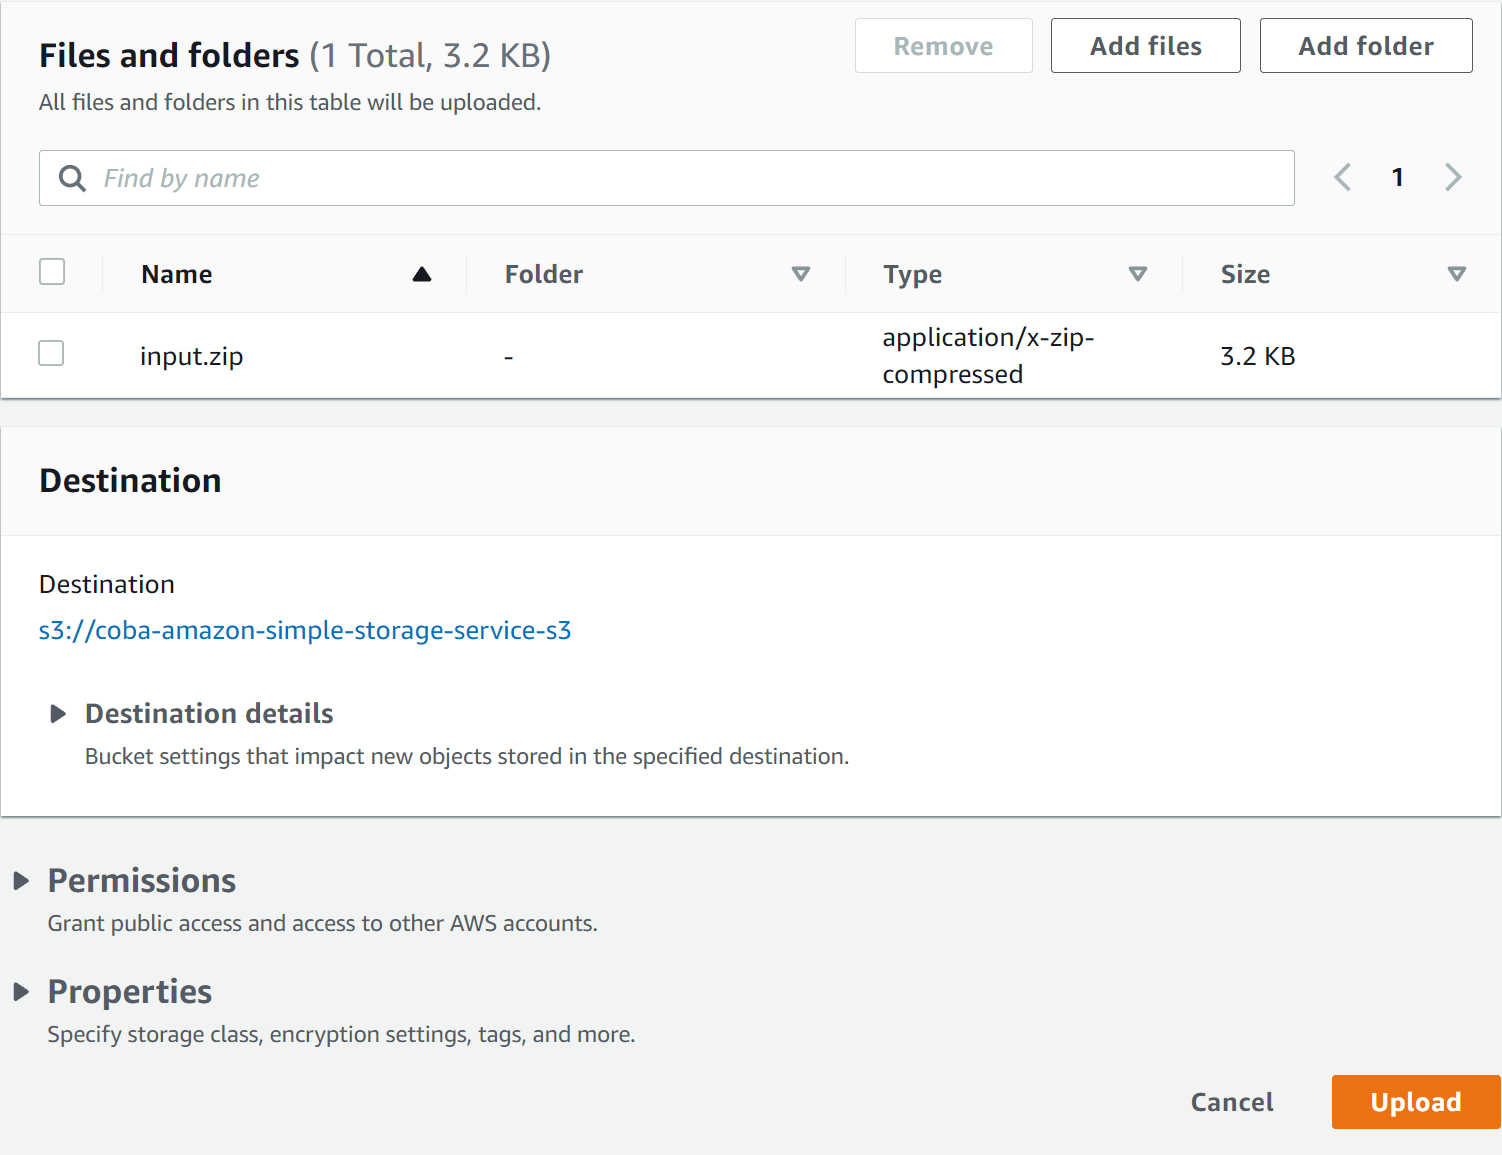
Task: Open the s3://coba-amazon-simple-storage-service-s3 link
Action: 305,631
